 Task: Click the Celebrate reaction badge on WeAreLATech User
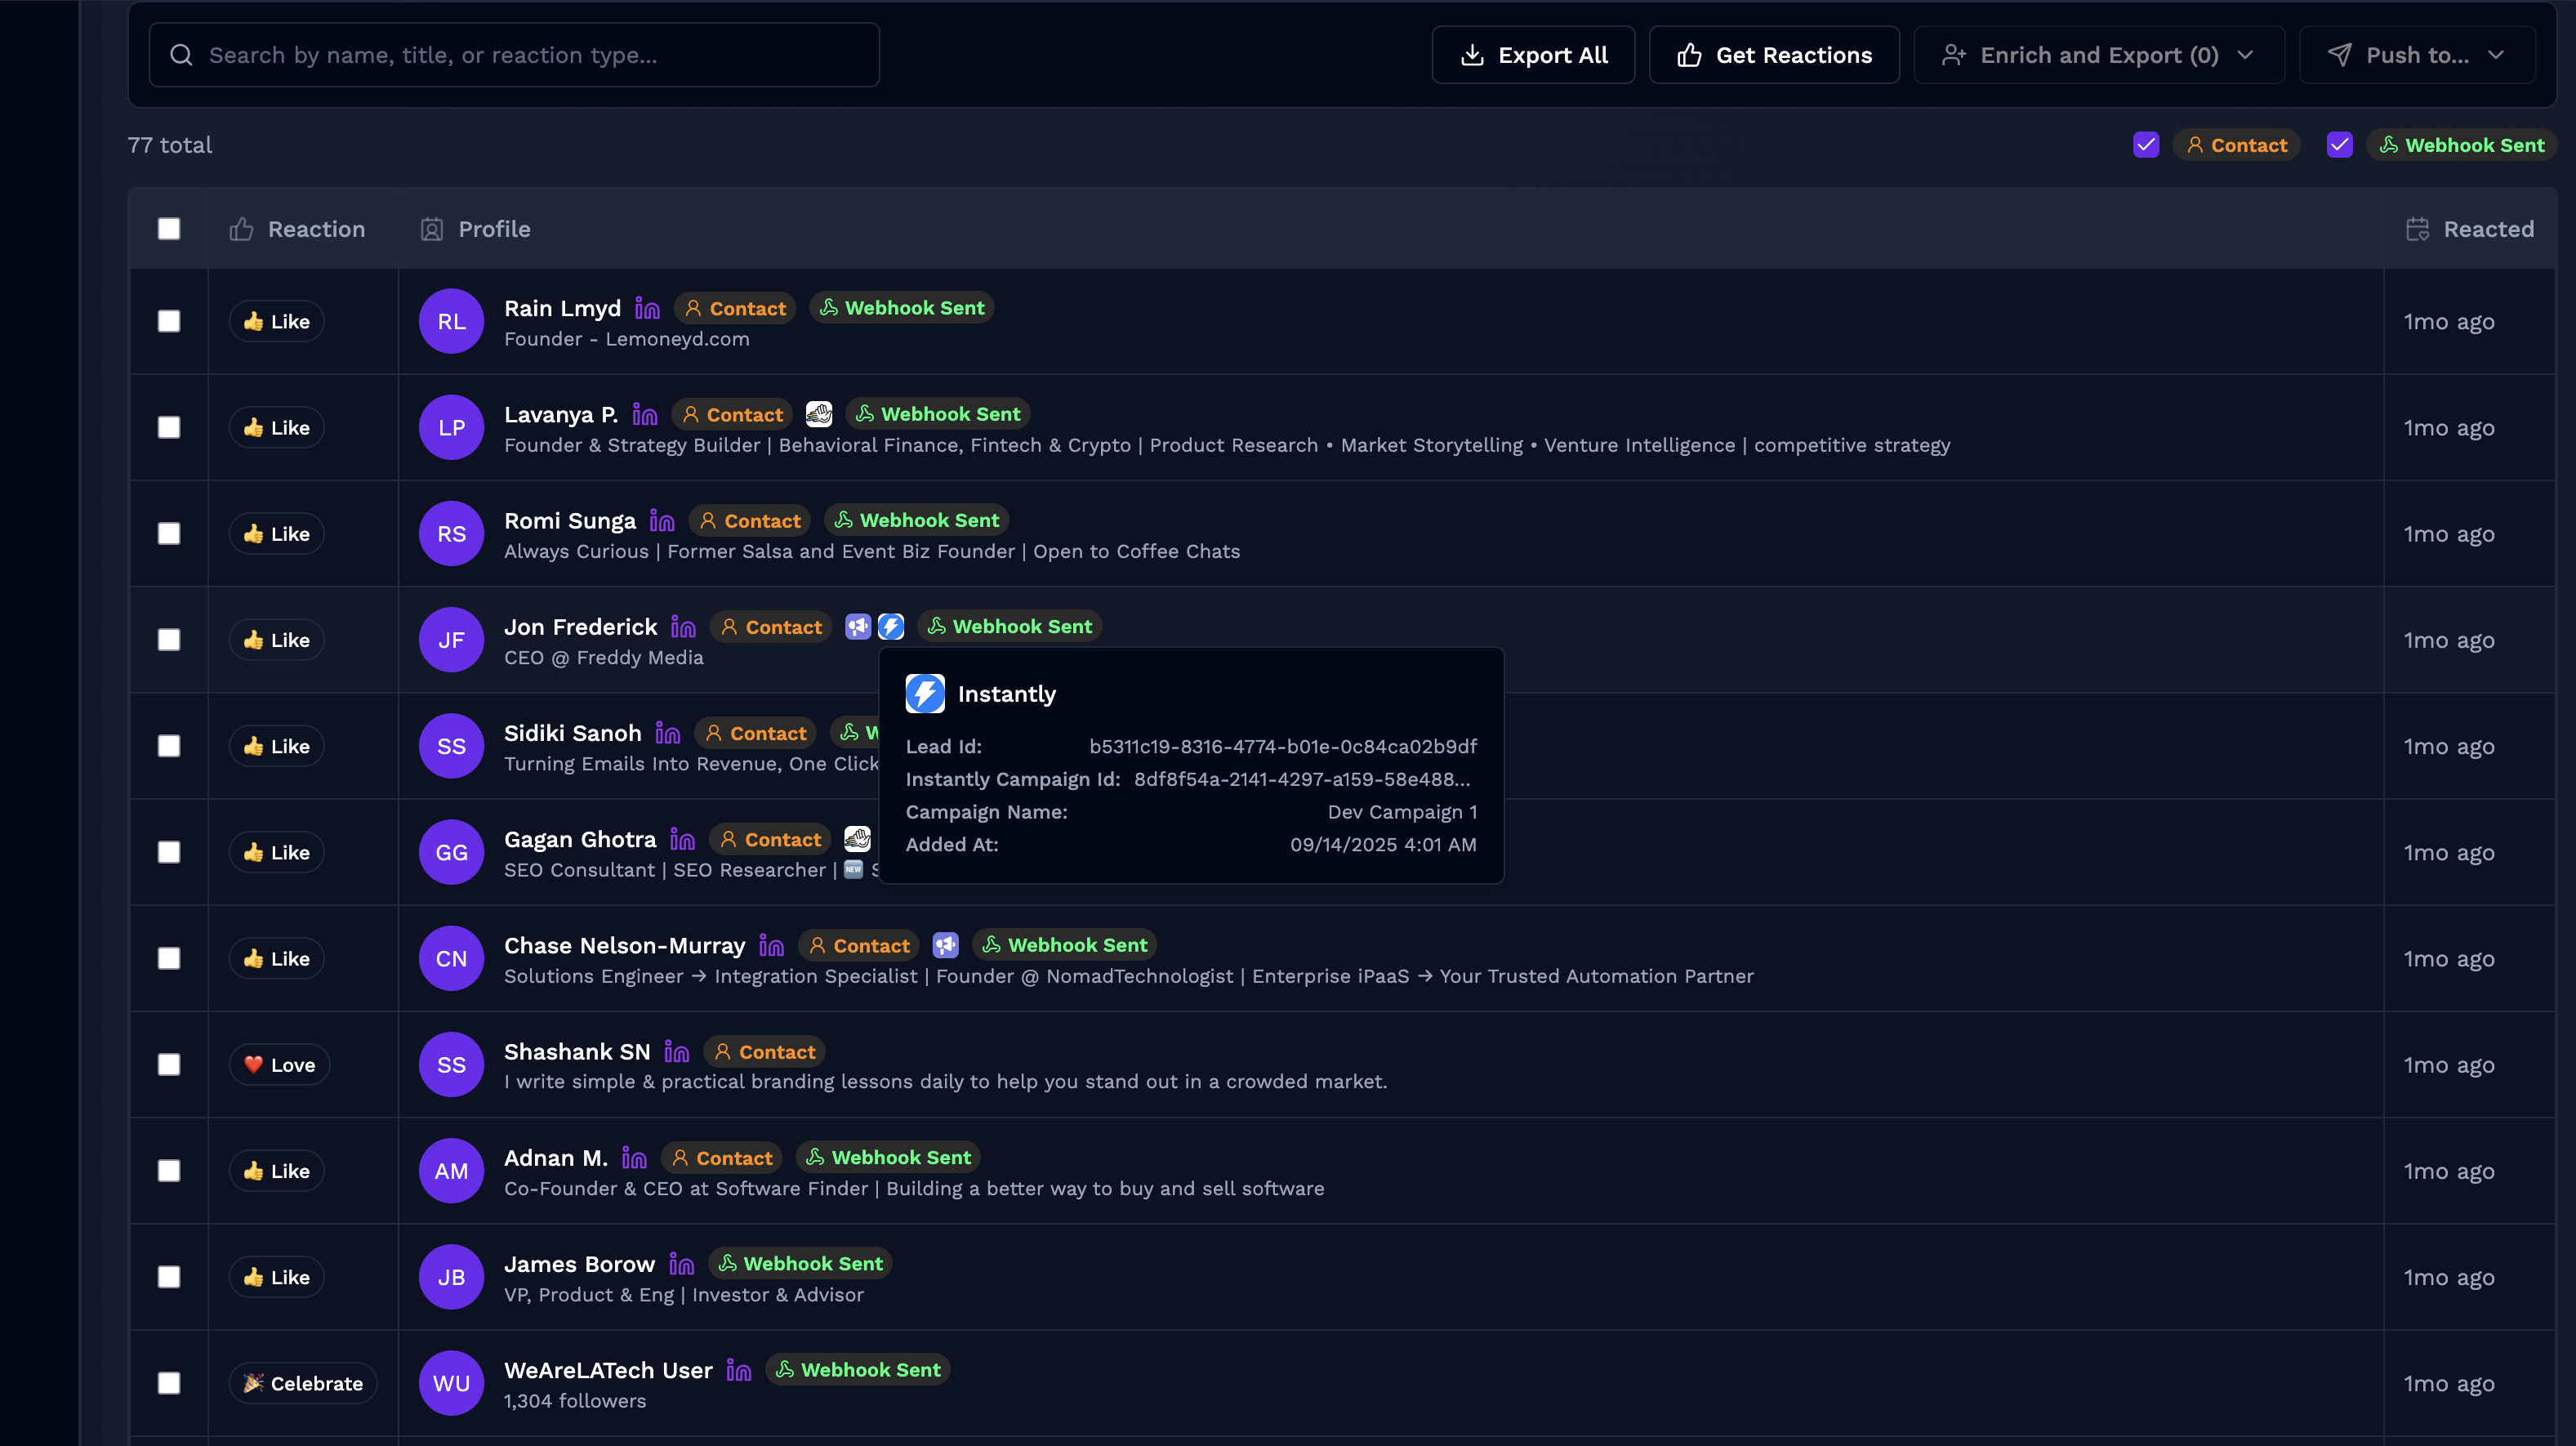(x=303, y=1383)
